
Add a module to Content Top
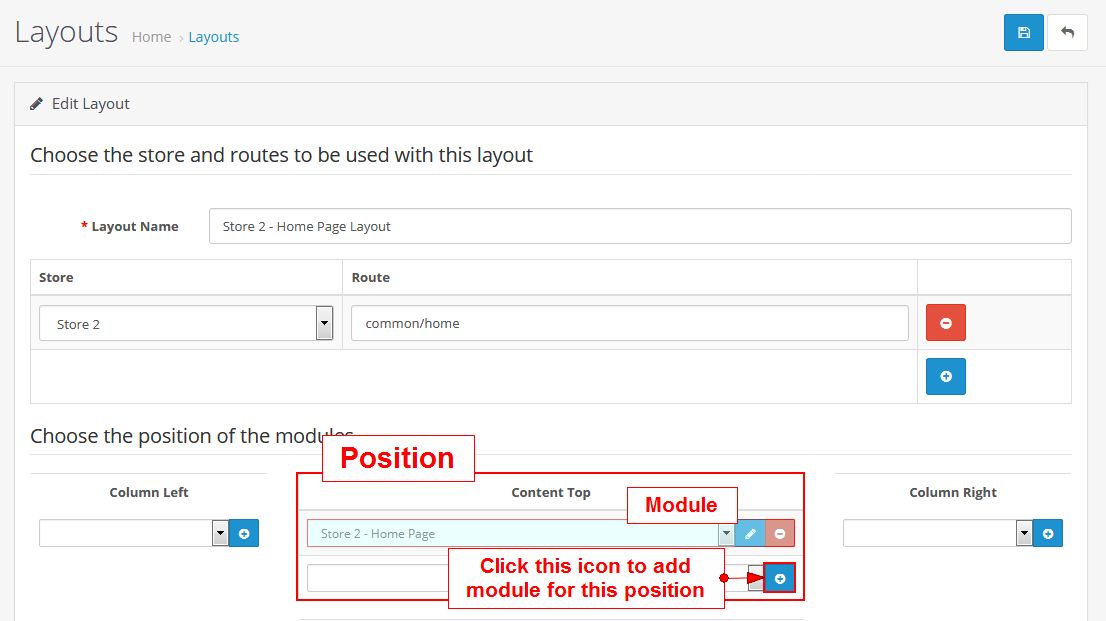click(x=779, y=578)
